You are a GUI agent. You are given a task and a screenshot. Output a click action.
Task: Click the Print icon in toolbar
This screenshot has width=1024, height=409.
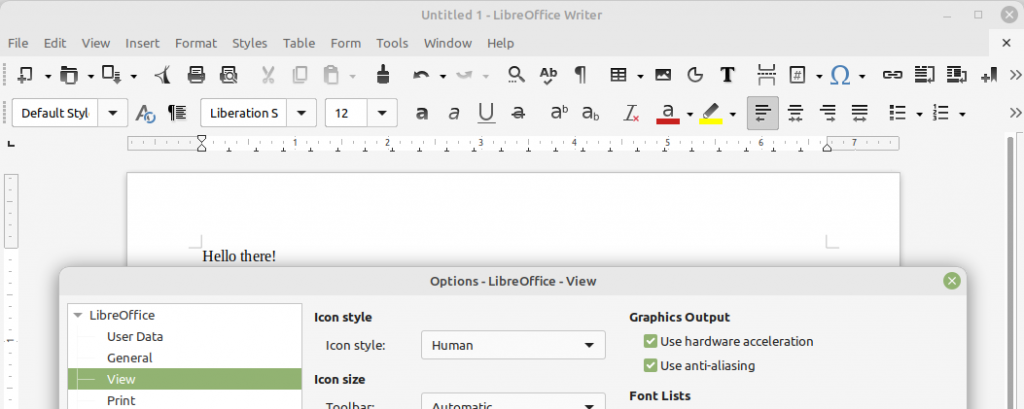coord(197,74)
